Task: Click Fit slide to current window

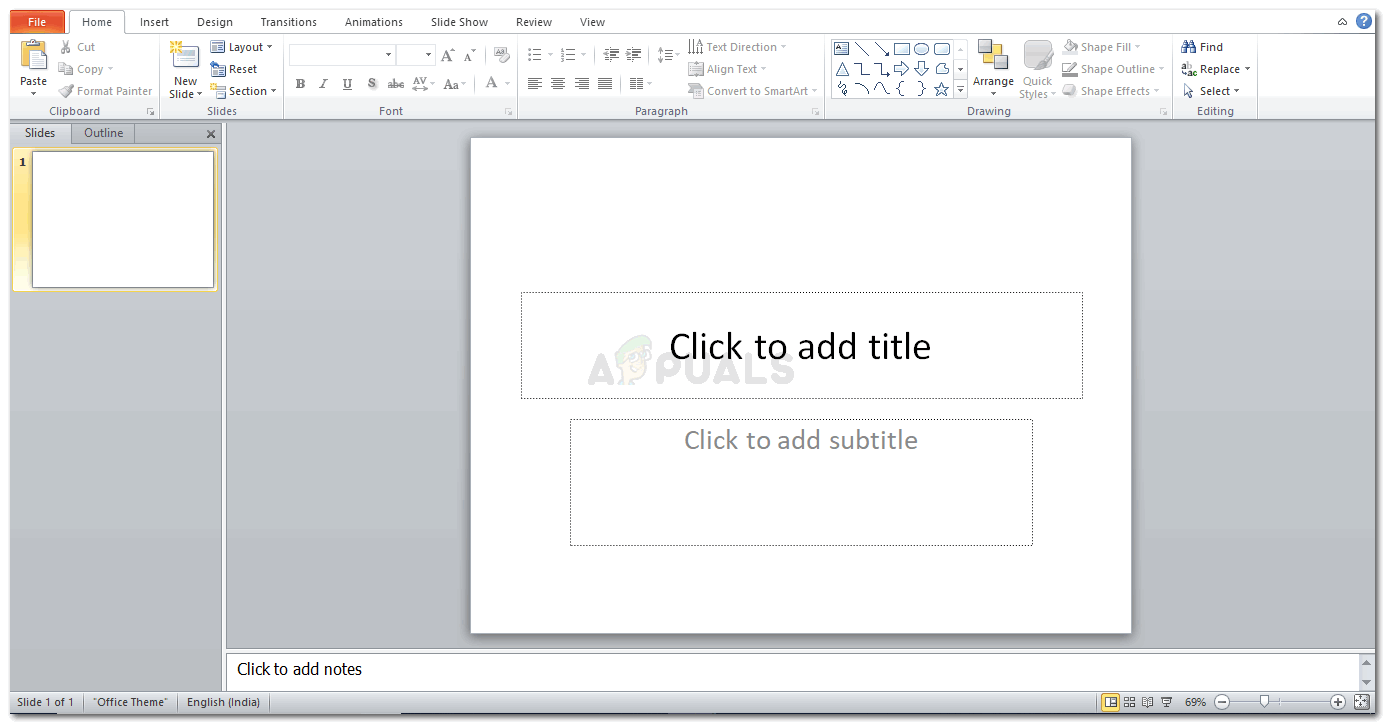Action: [1361, 702]
